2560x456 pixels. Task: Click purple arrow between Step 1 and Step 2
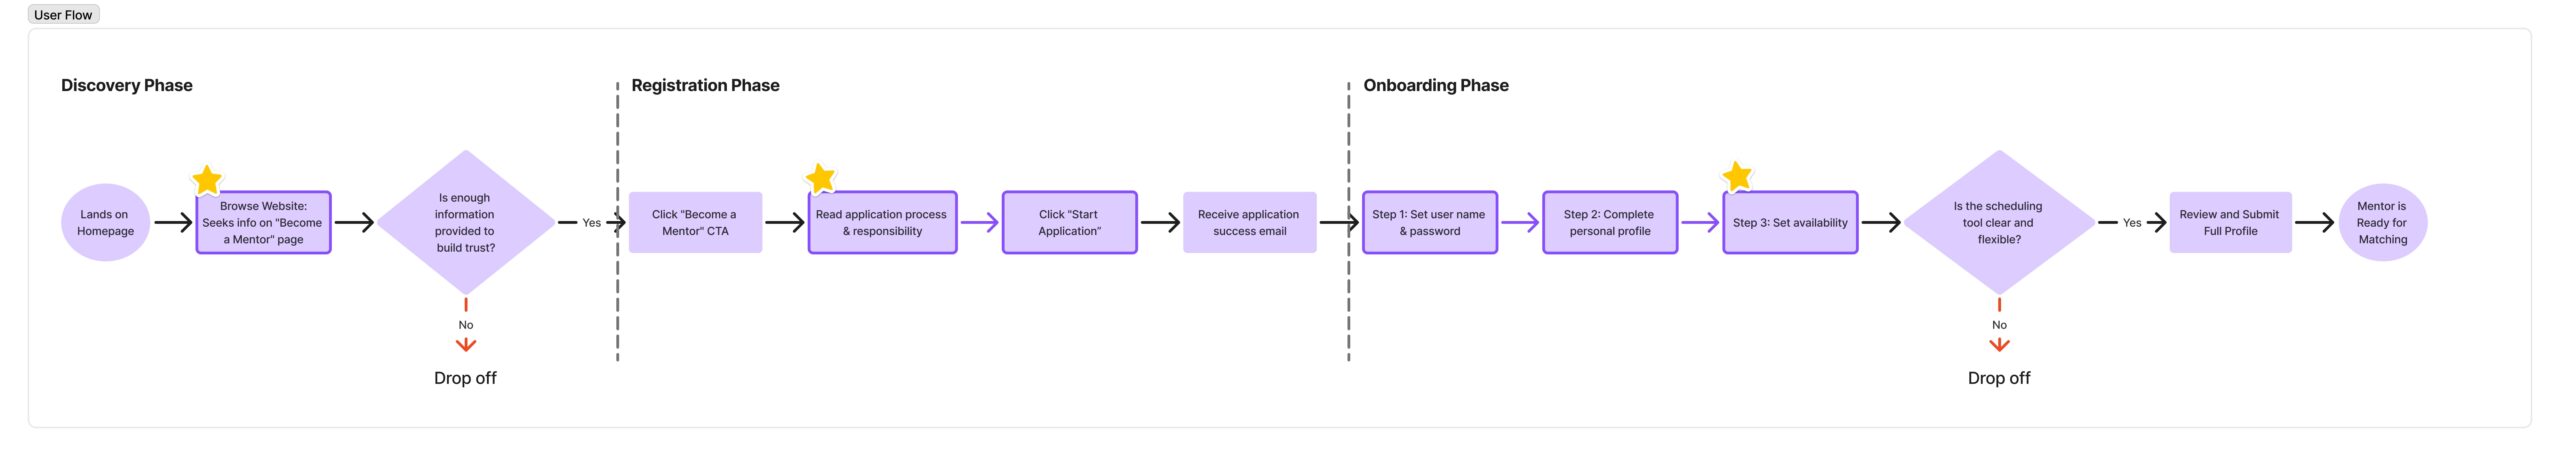[1519, 222]
